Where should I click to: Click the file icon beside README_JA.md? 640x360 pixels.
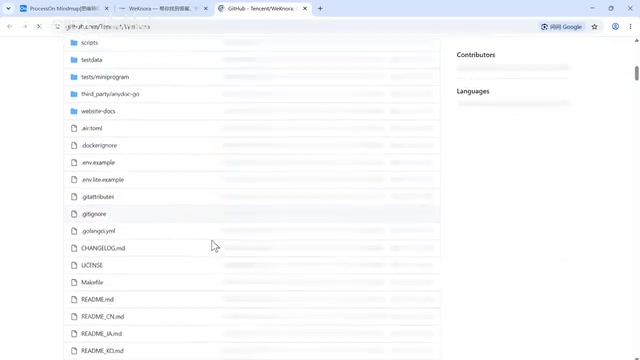74,334
